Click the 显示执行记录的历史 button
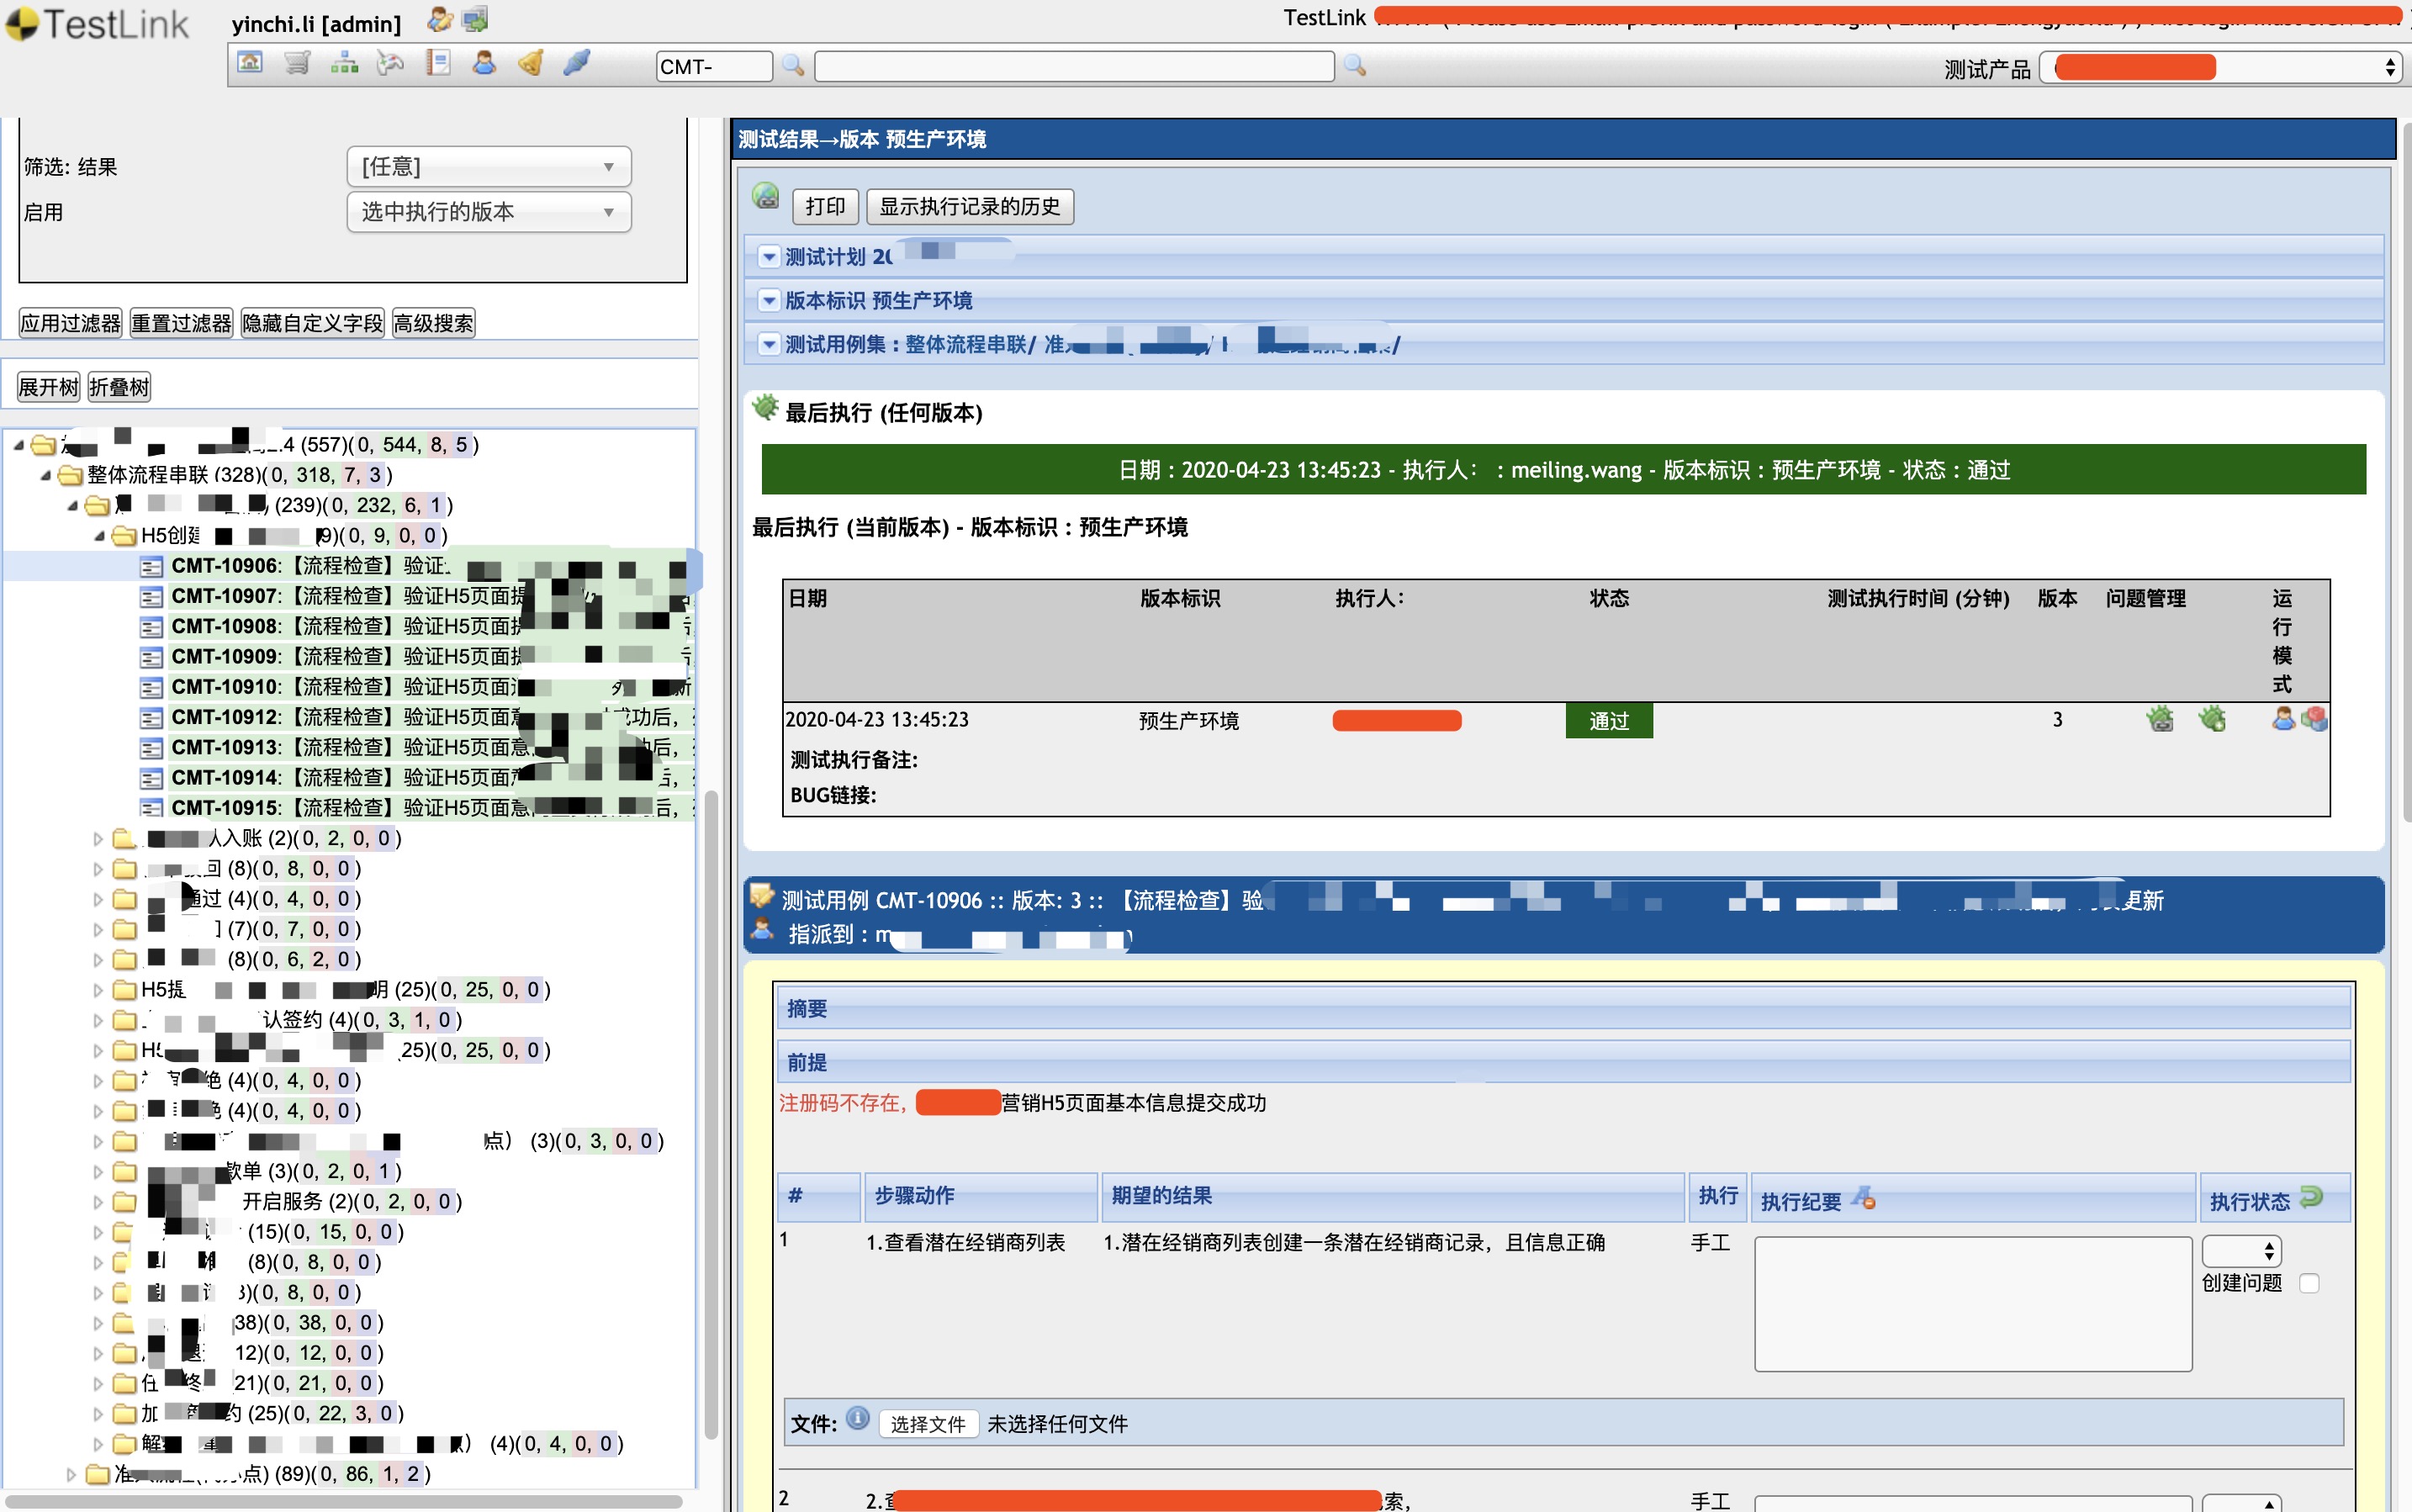Screen dimensions: 2412x1512 click(970, 206)
